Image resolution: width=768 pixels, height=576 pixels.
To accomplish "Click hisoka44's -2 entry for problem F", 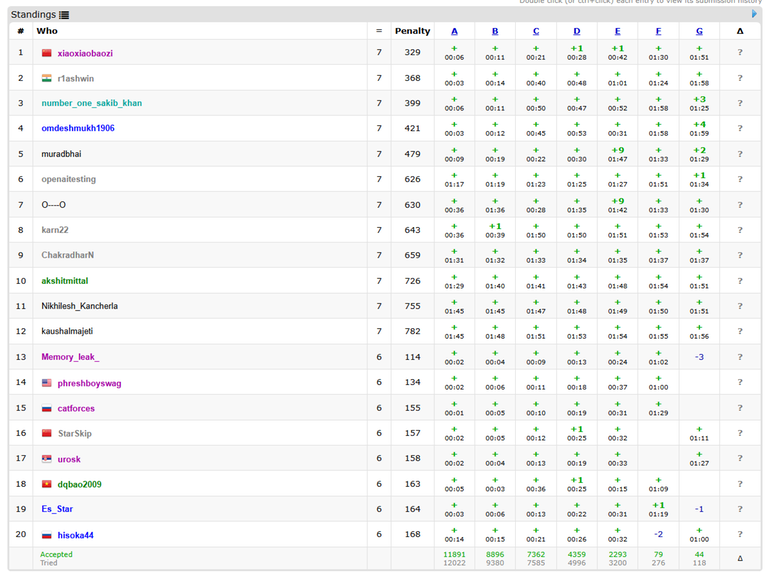I will (x=658, y=534).
